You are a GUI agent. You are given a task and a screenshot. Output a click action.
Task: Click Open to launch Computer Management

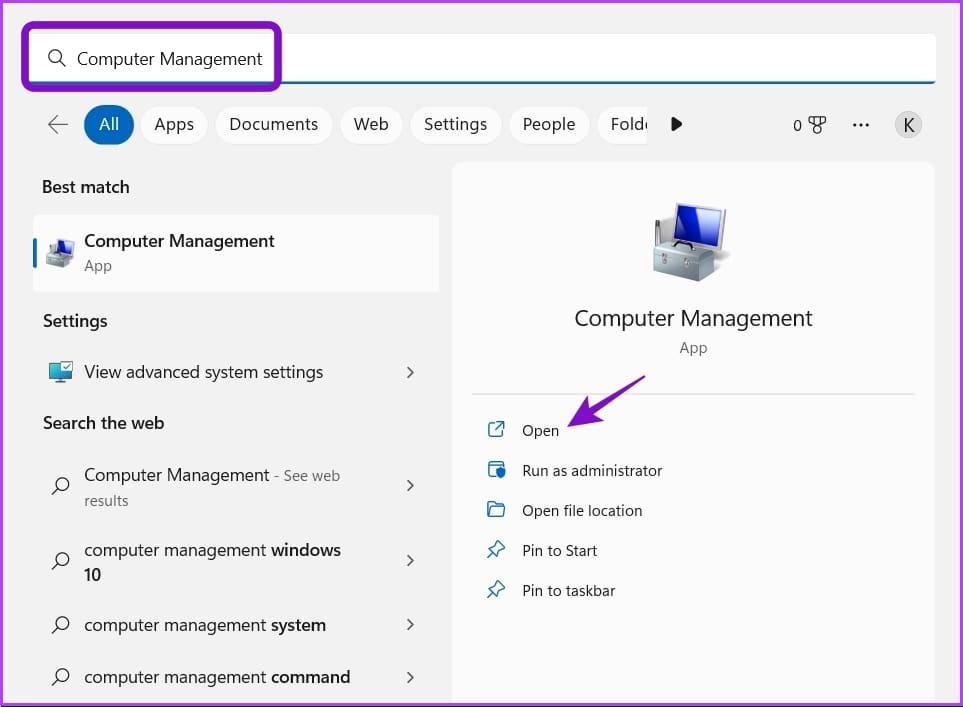[x=540, y=431]
